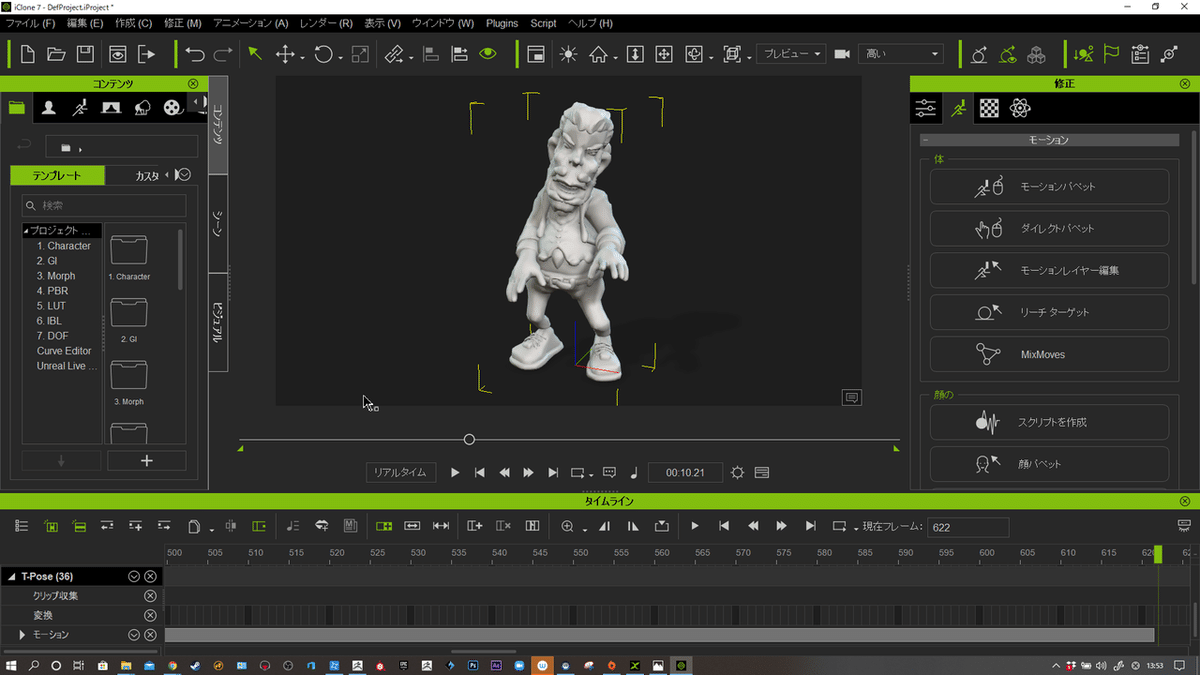Click the Undo arrow in the toolbar
Screen dimensions: 1200x675
195,54
